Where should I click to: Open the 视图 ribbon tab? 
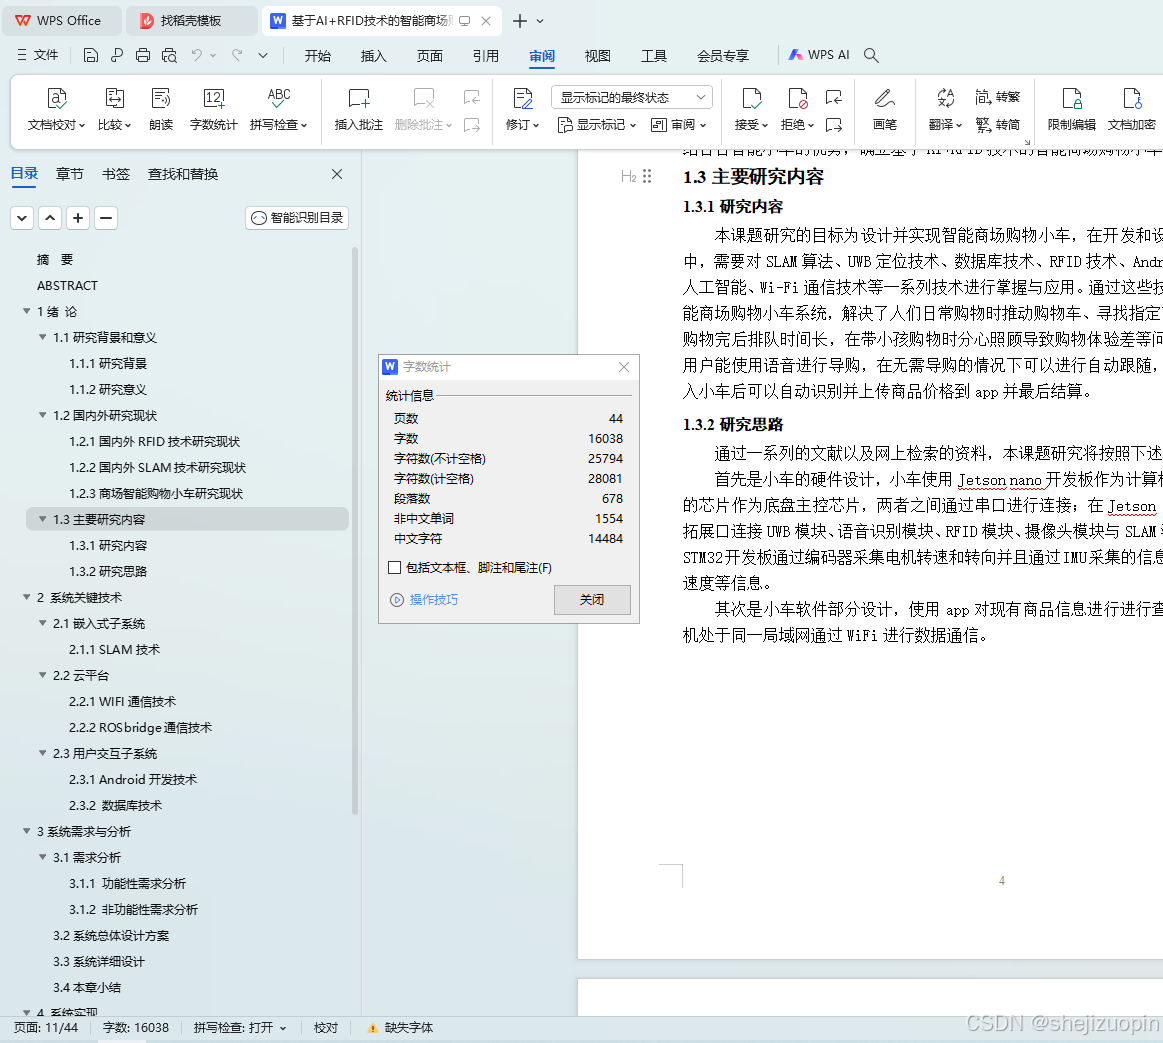(597, 56)
